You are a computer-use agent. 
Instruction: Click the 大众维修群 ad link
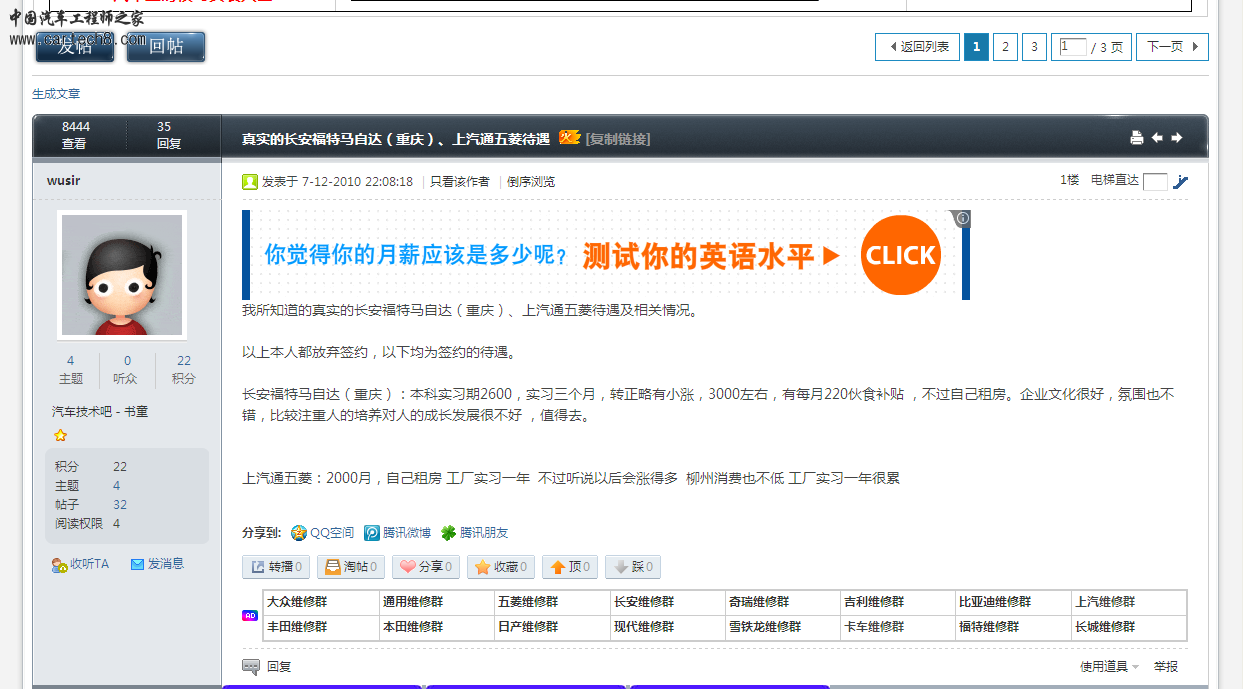coord(297,602)
